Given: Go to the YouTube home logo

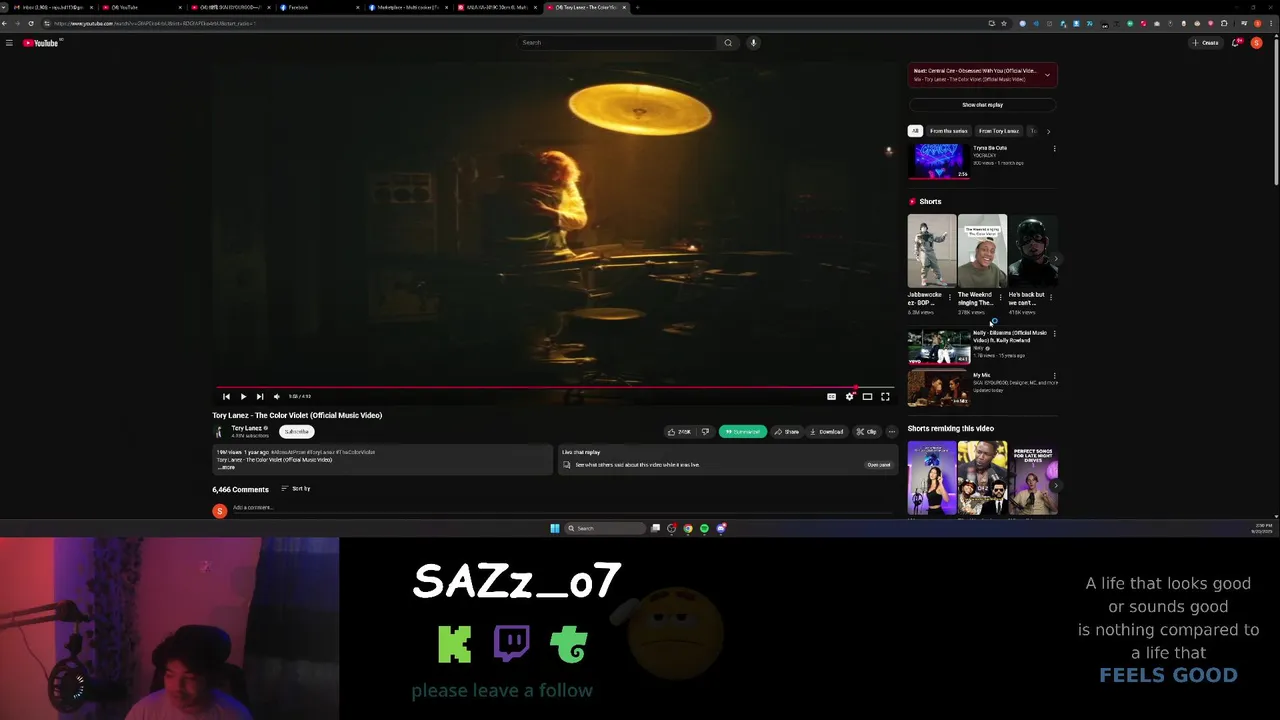Looking at the screenshot, I should coord(42,43).
